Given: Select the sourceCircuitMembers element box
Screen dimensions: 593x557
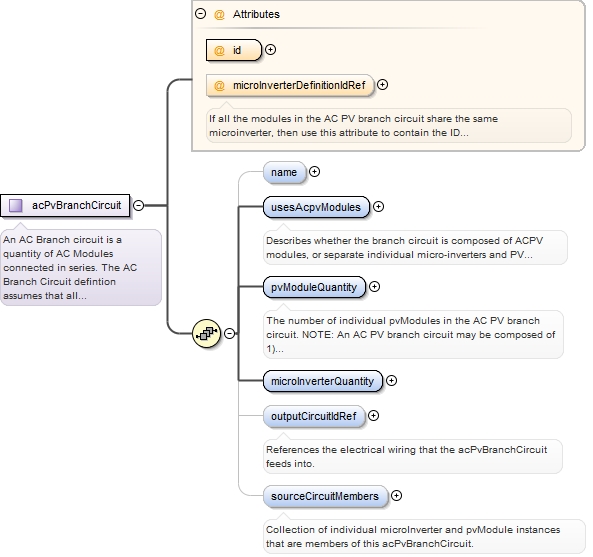Looking at the screenshot, I should (325, 496).
